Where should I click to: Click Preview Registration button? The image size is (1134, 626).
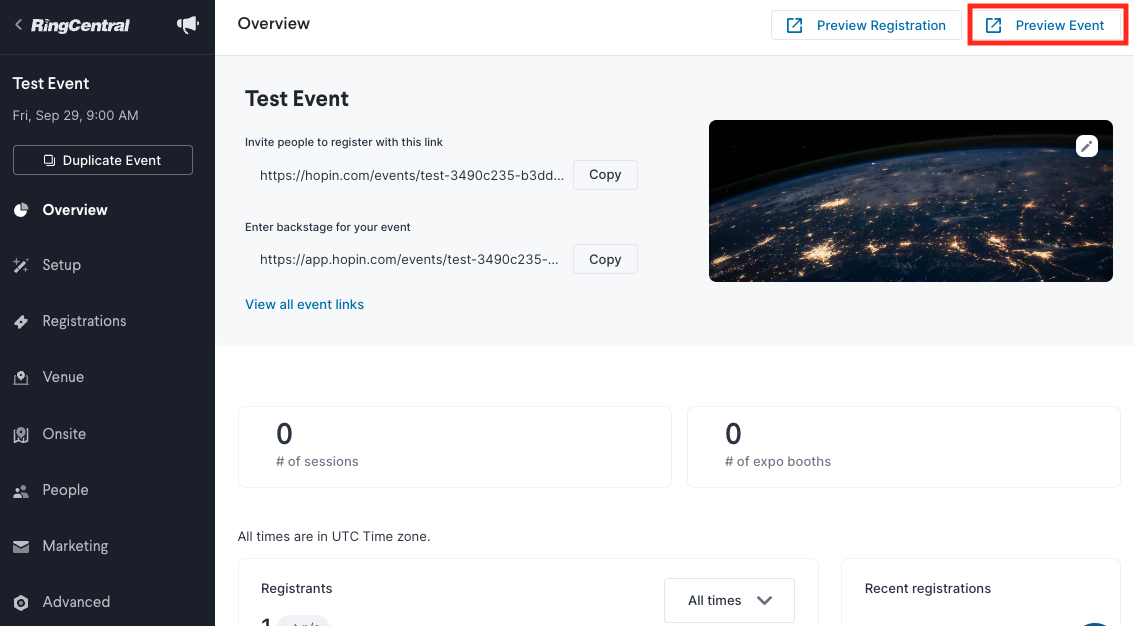(x=866, y=25)
